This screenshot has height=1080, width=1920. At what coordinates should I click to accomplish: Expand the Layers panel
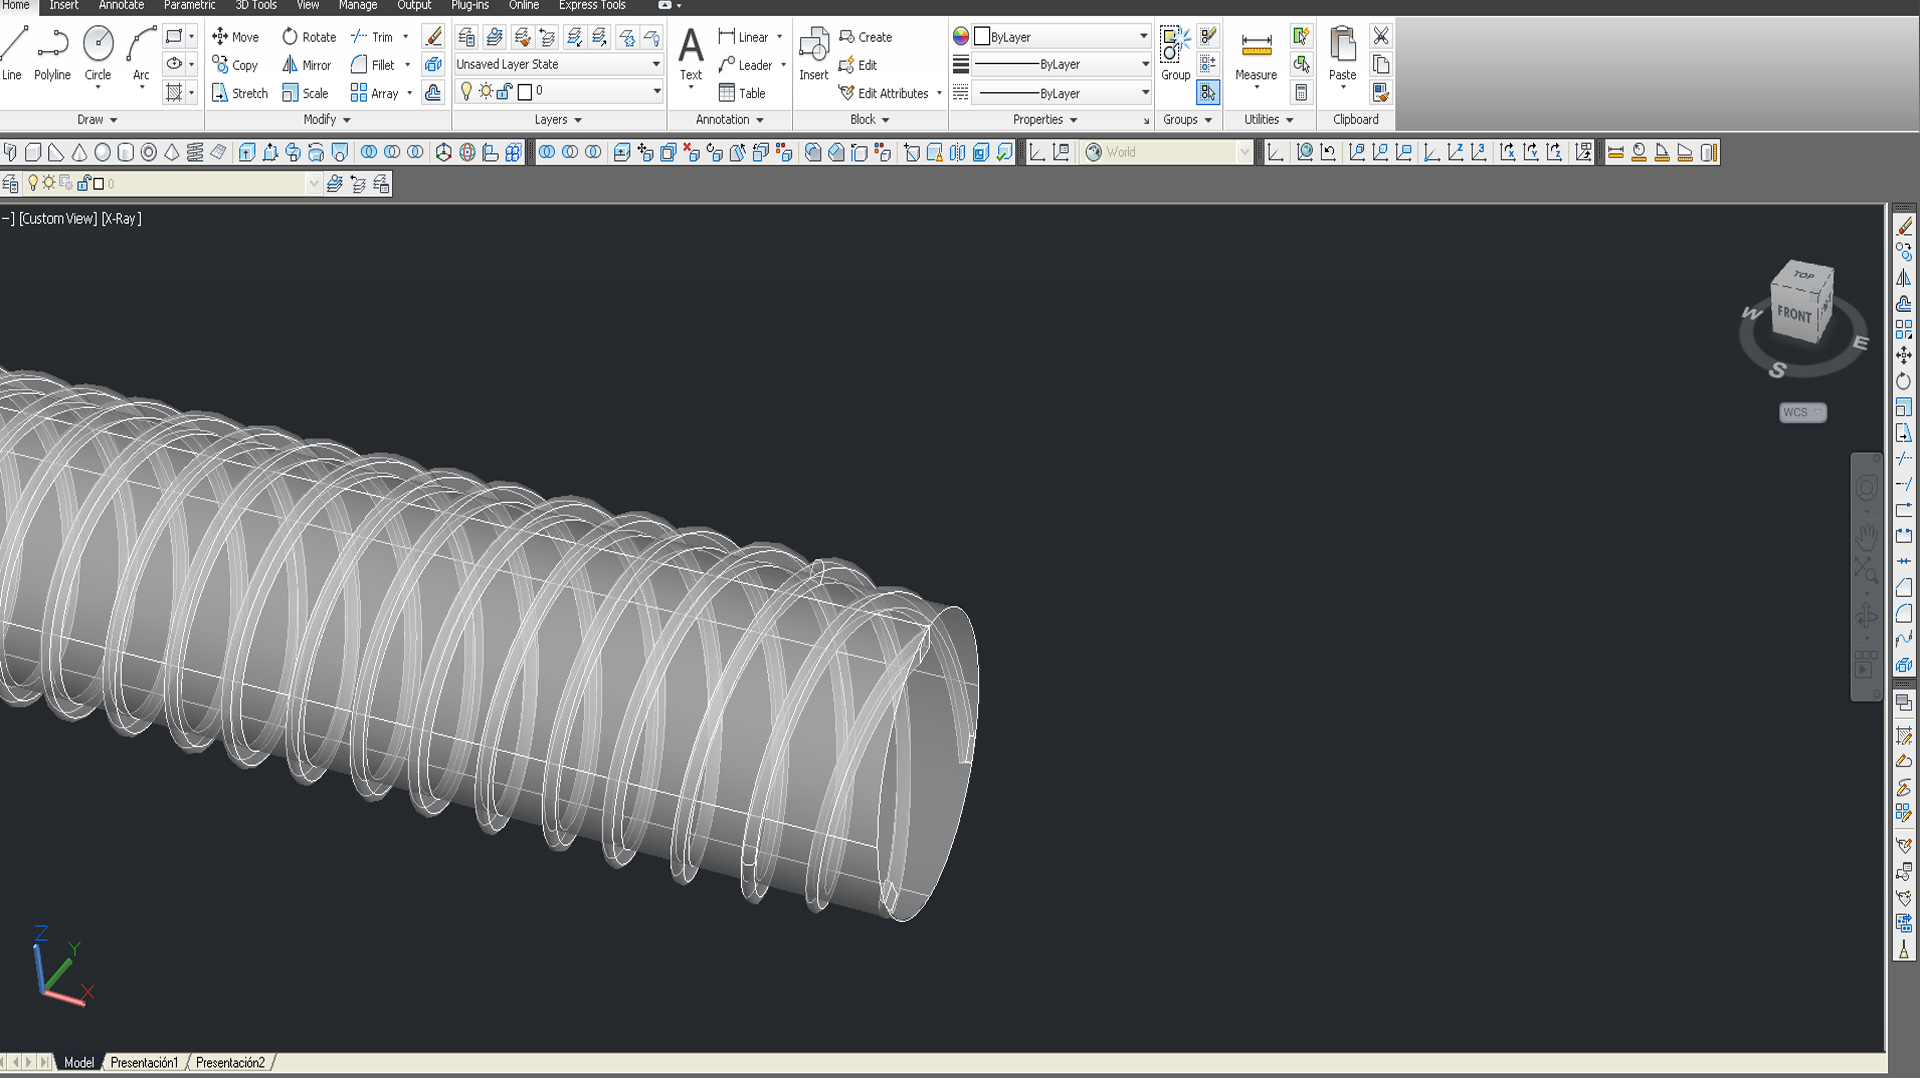coord(558,120)
